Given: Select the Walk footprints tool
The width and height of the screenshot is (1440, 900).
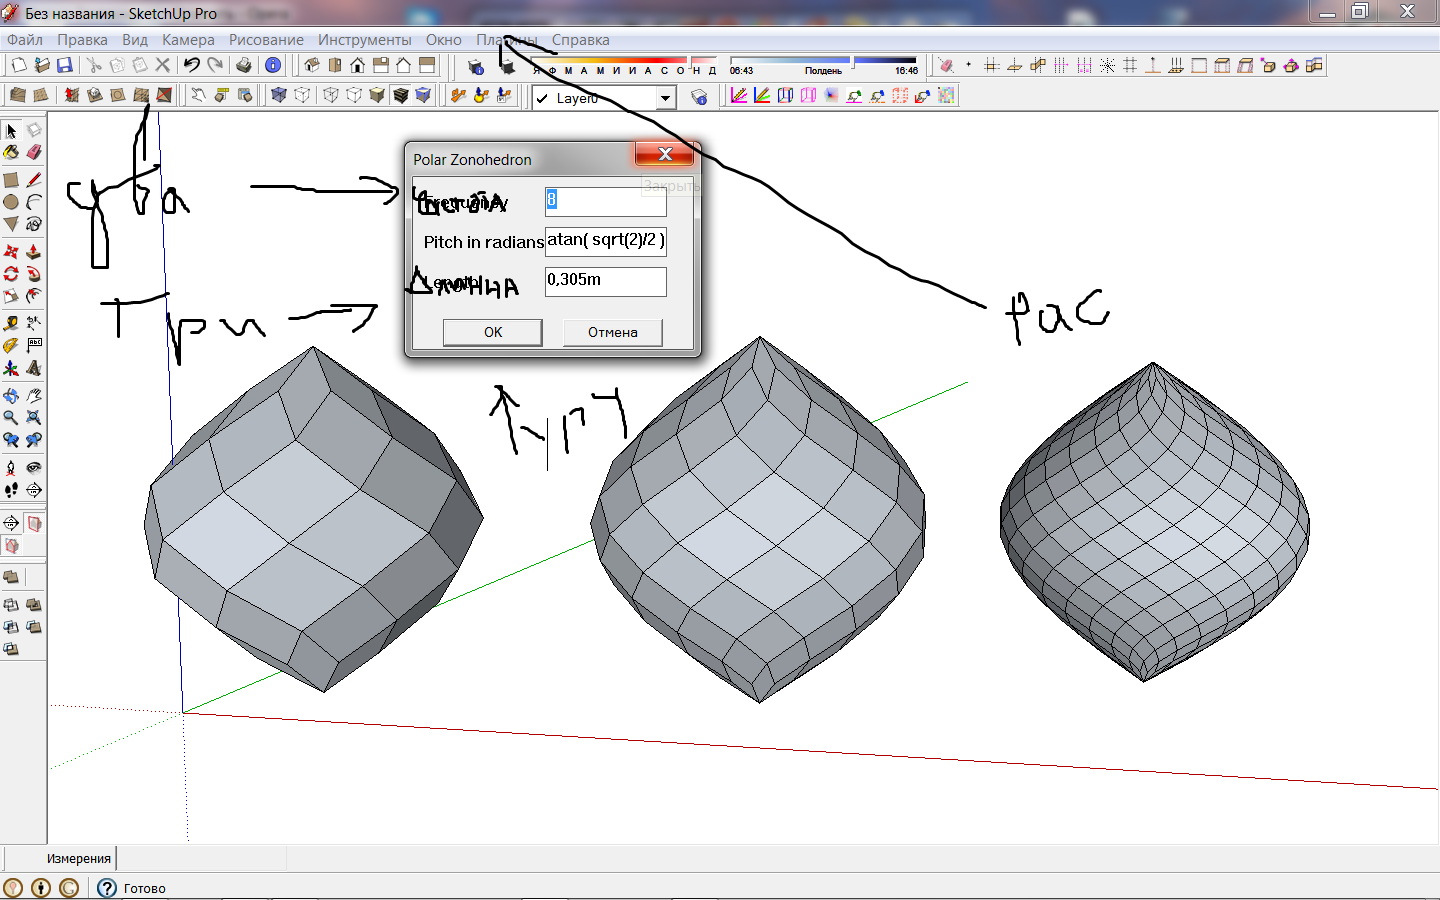Looking at the screenshot, I should point(11,490).
